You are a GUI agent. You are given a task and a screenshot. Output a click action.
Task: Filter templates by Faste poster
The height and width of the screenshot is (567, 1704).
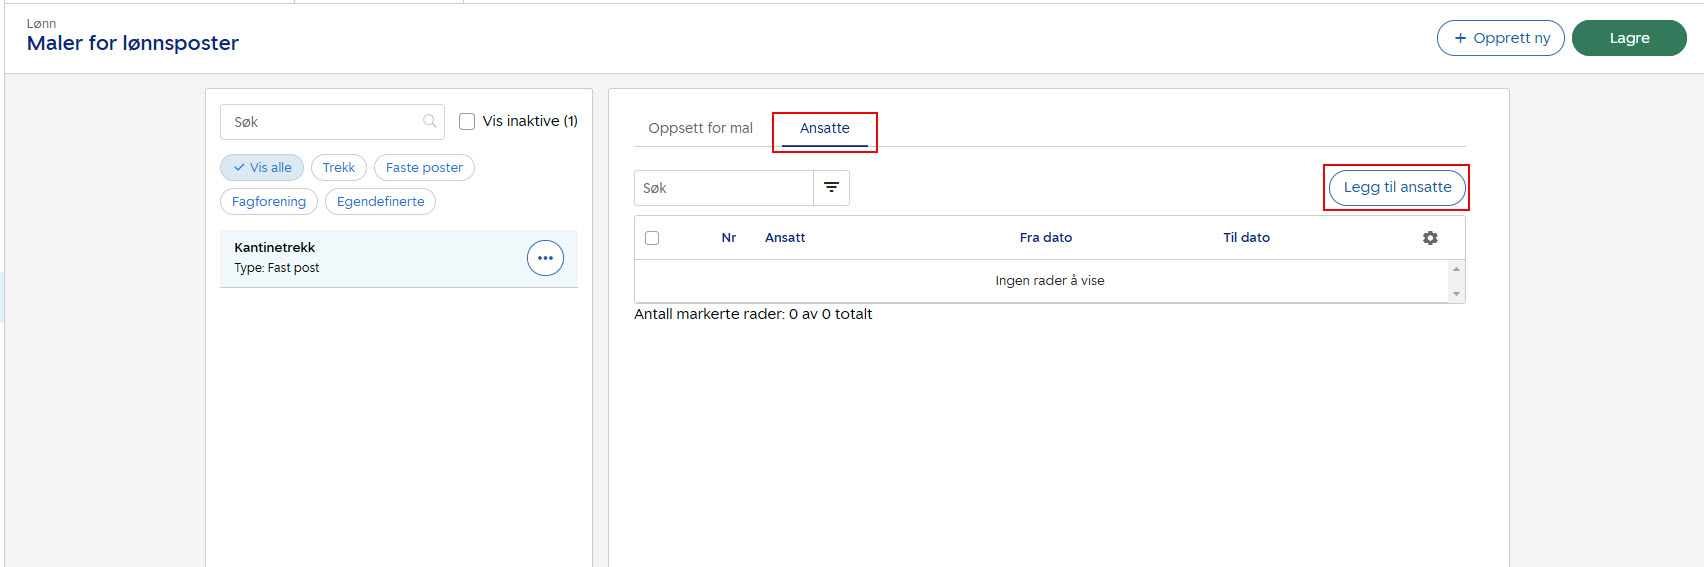click(424, 168)
